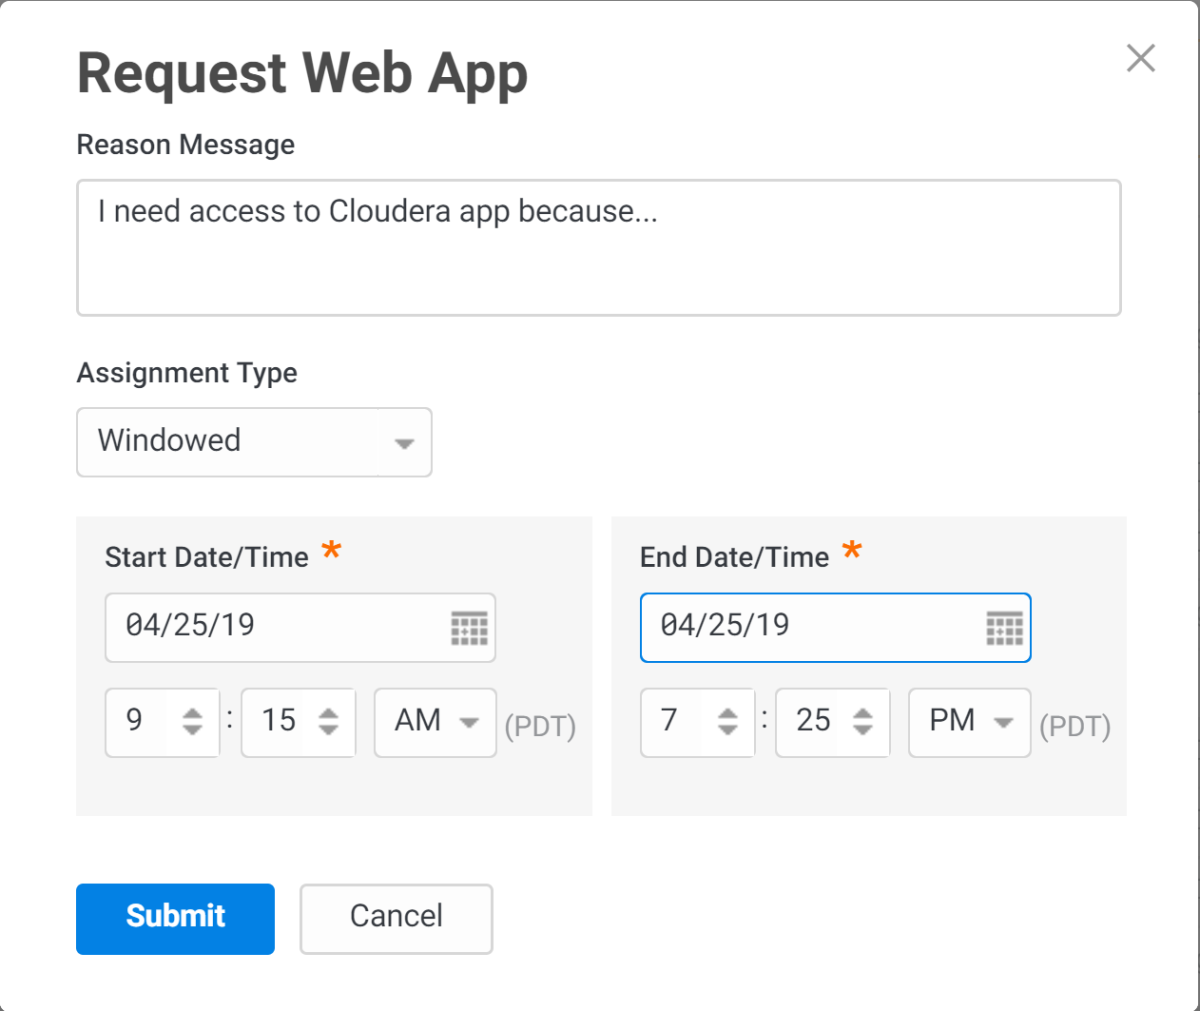This screenshot has width=1200, height=1011.
Task: Open the Start Date calendar picker icon
Action: pos(469,628)
